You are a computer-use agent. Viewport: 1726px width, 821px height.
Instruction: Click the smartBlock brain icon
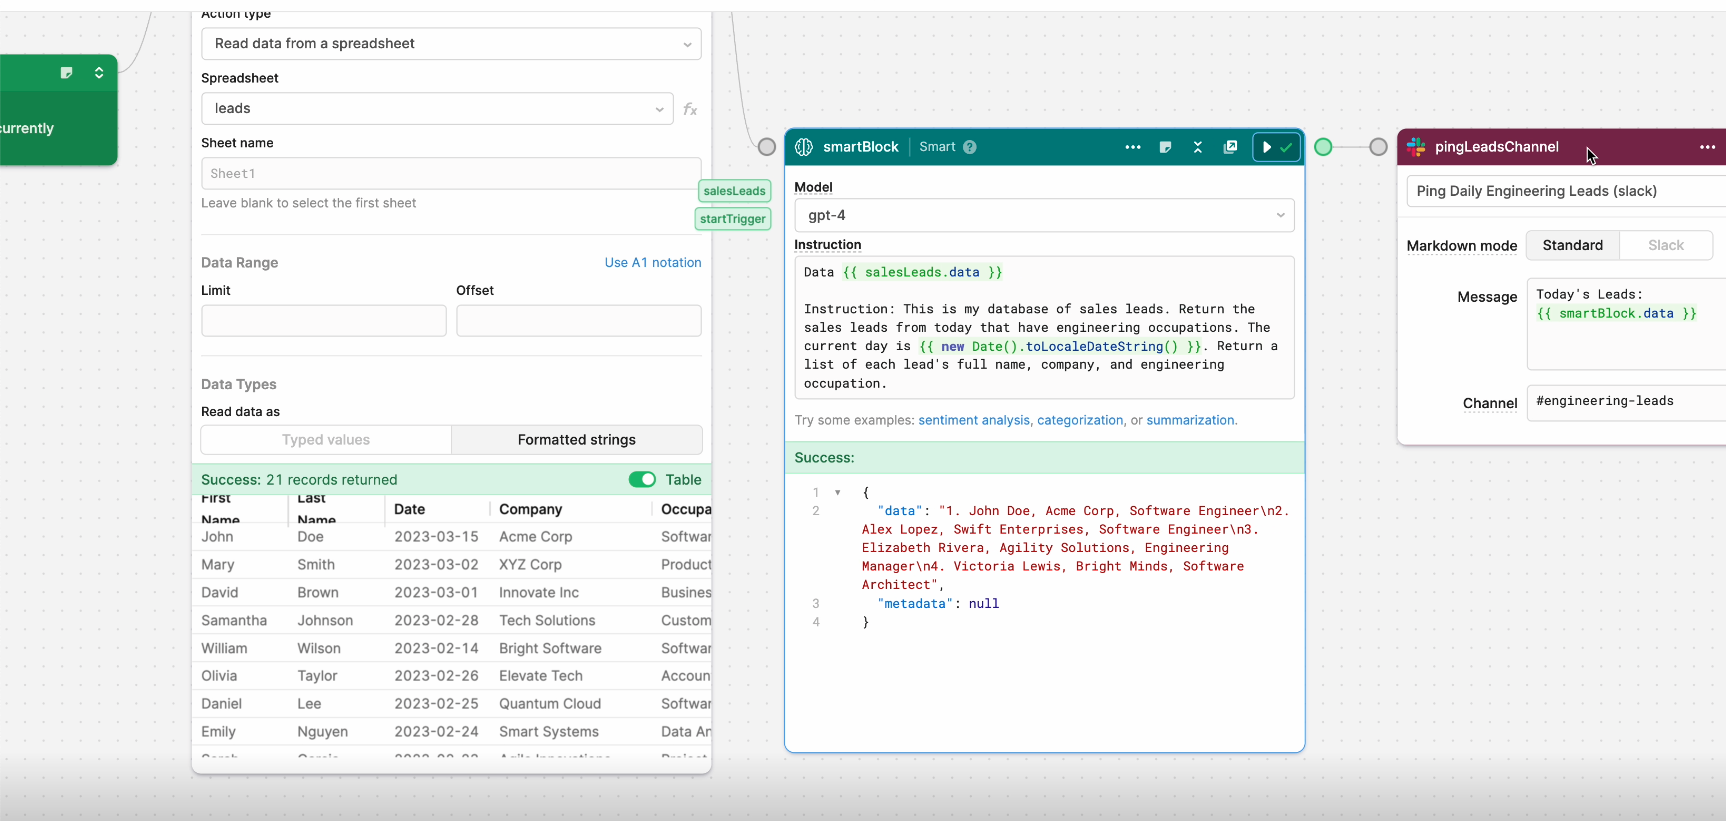[x=804, y=147]
